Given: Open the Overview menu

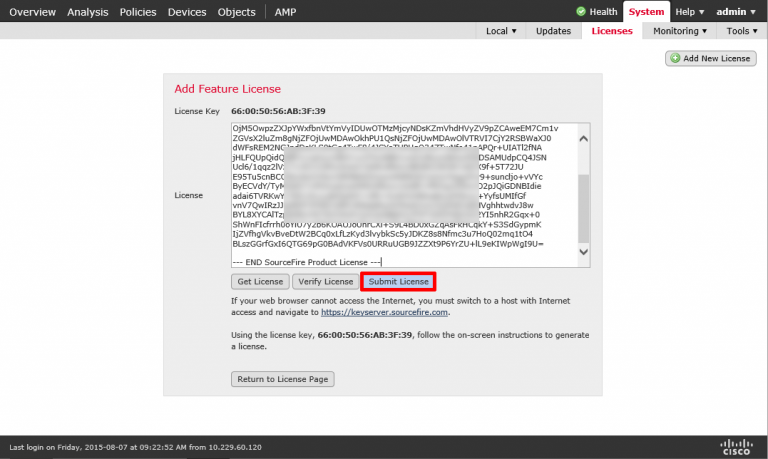Looking at the screenshot, I should point(32,12).
